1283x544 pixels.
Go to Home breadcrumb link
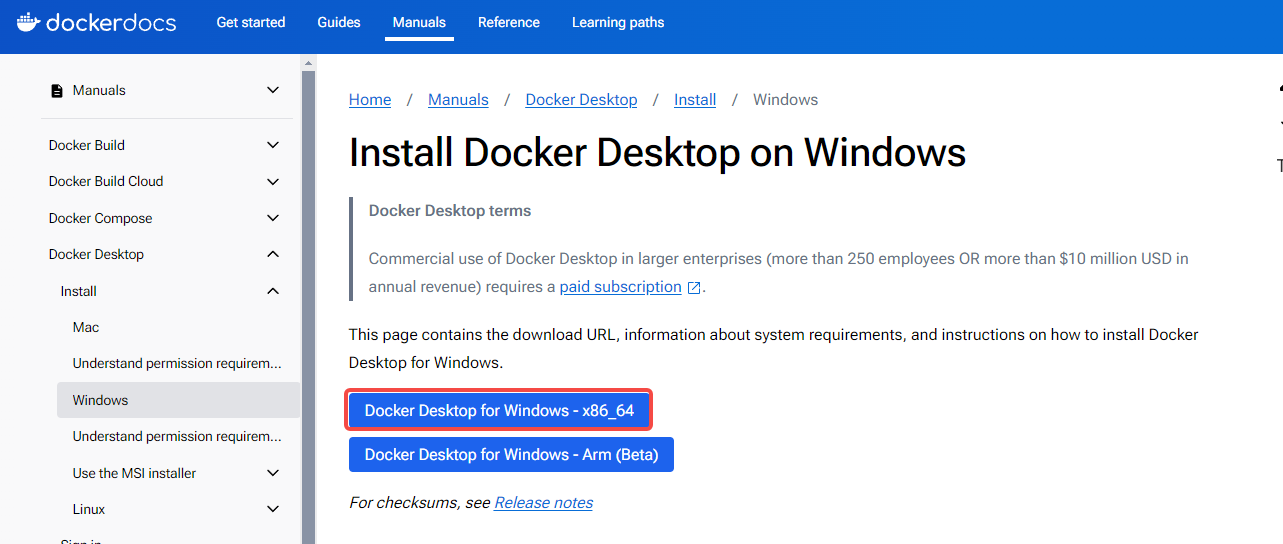point(370,100)
